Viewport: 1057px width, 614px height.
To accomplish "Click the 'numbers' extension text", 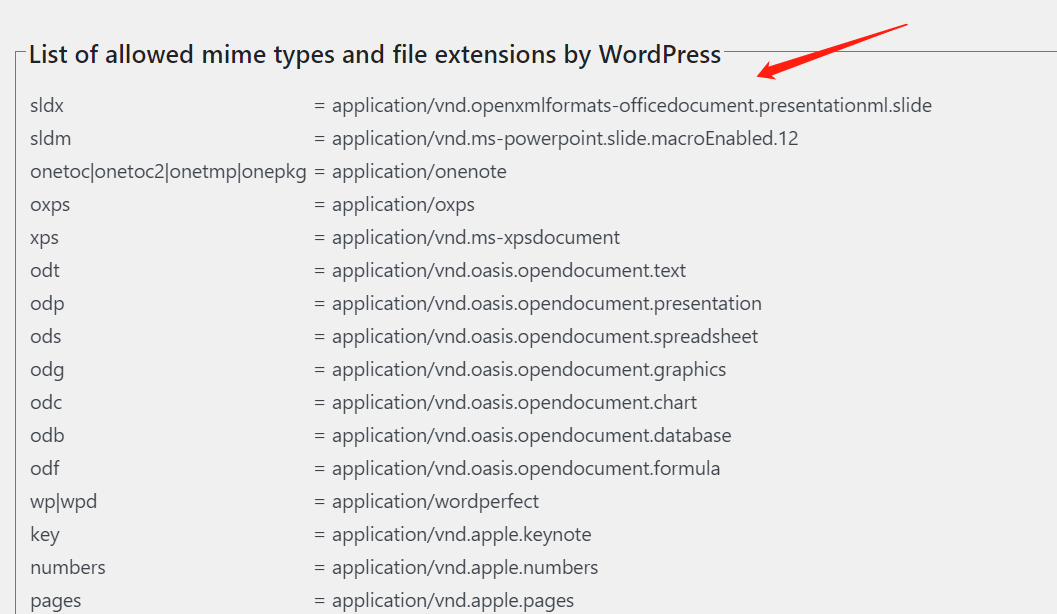I will [x=67, y=568].
